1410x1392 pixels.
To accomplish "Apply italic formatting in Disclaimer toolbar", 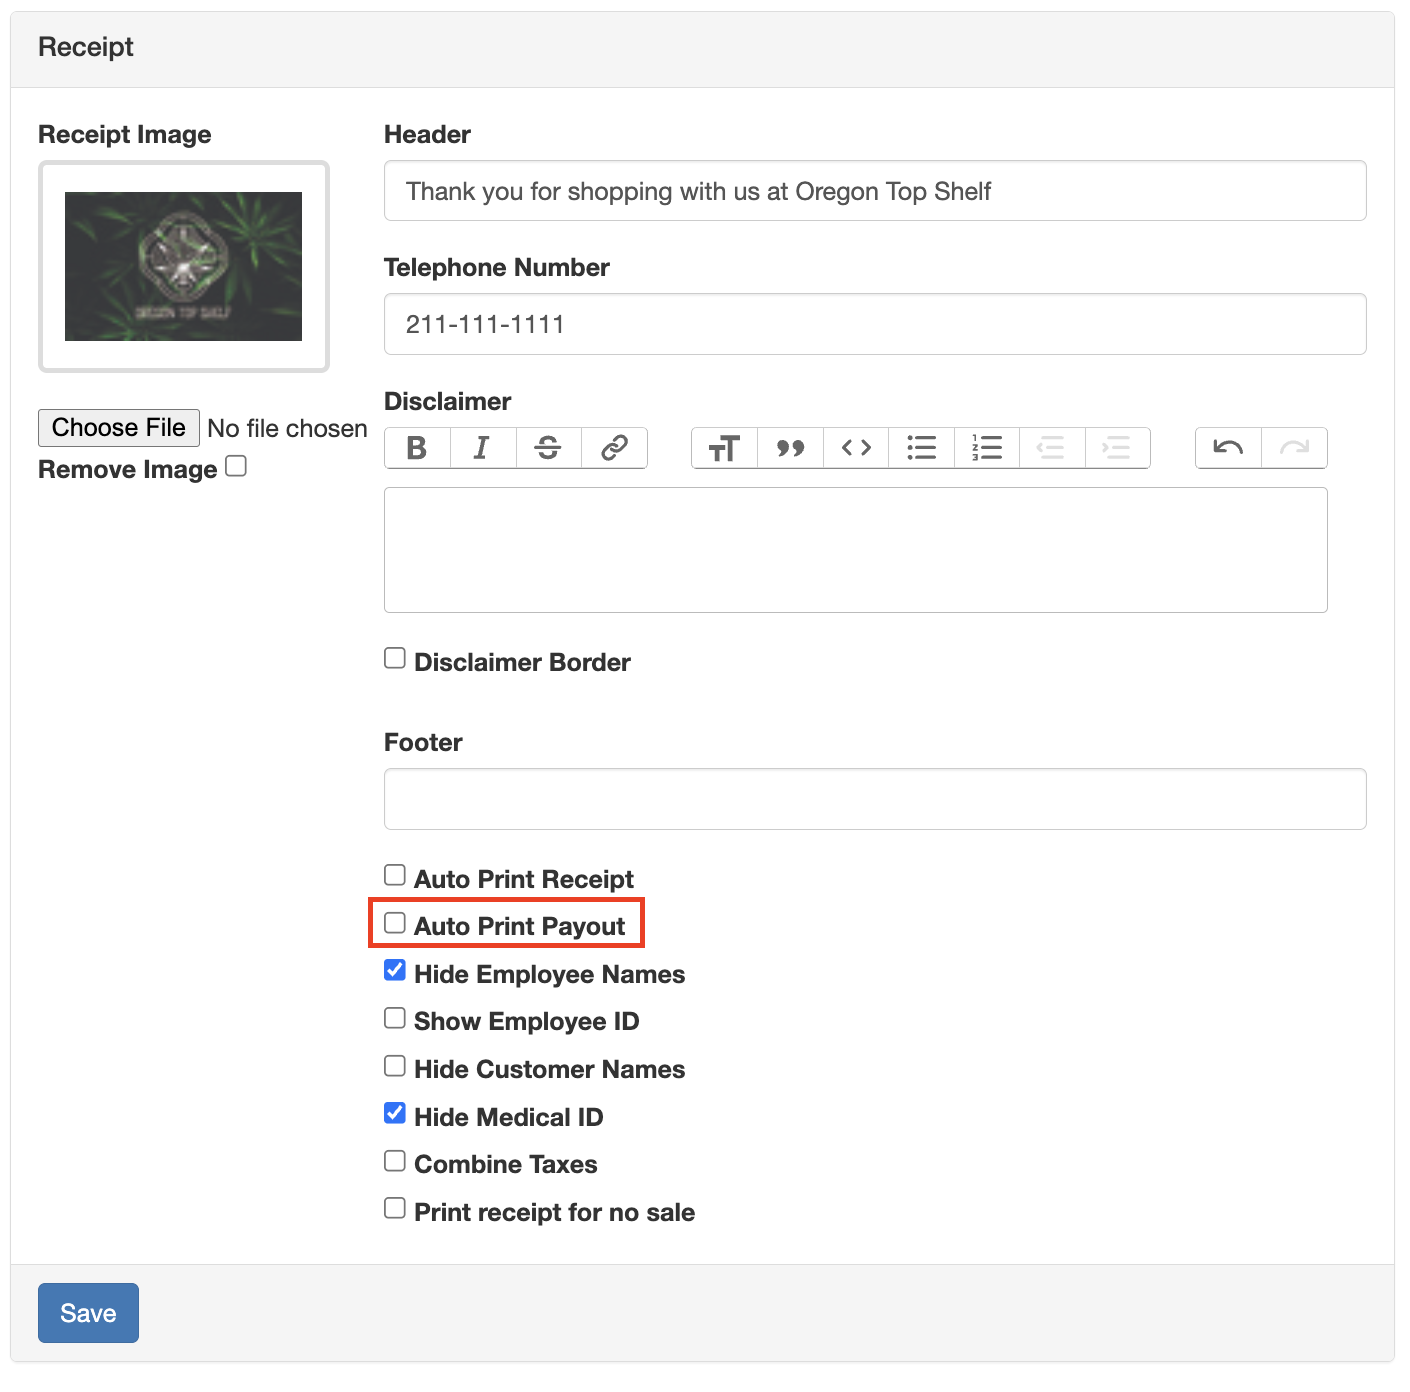I will 483,448.
